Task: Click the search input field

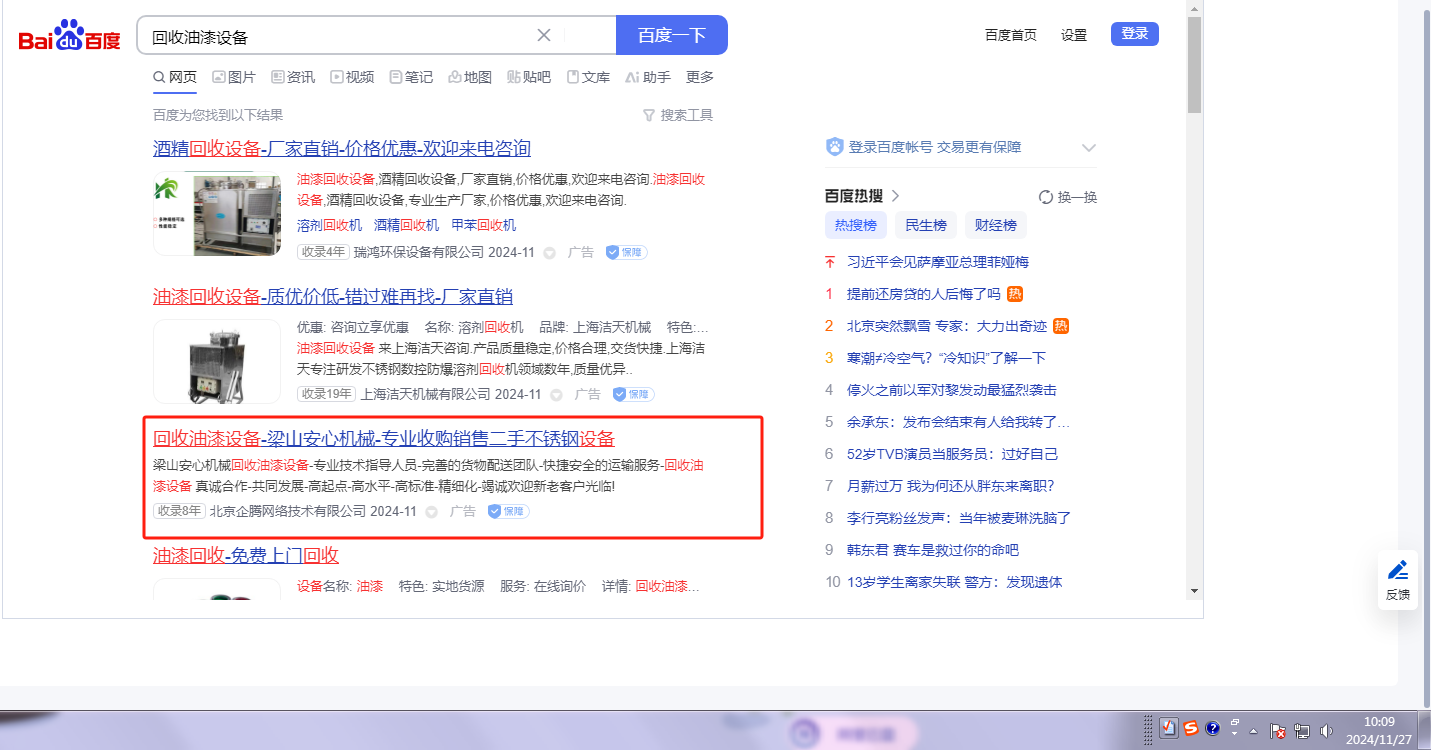Action: (x=340, y=36)
